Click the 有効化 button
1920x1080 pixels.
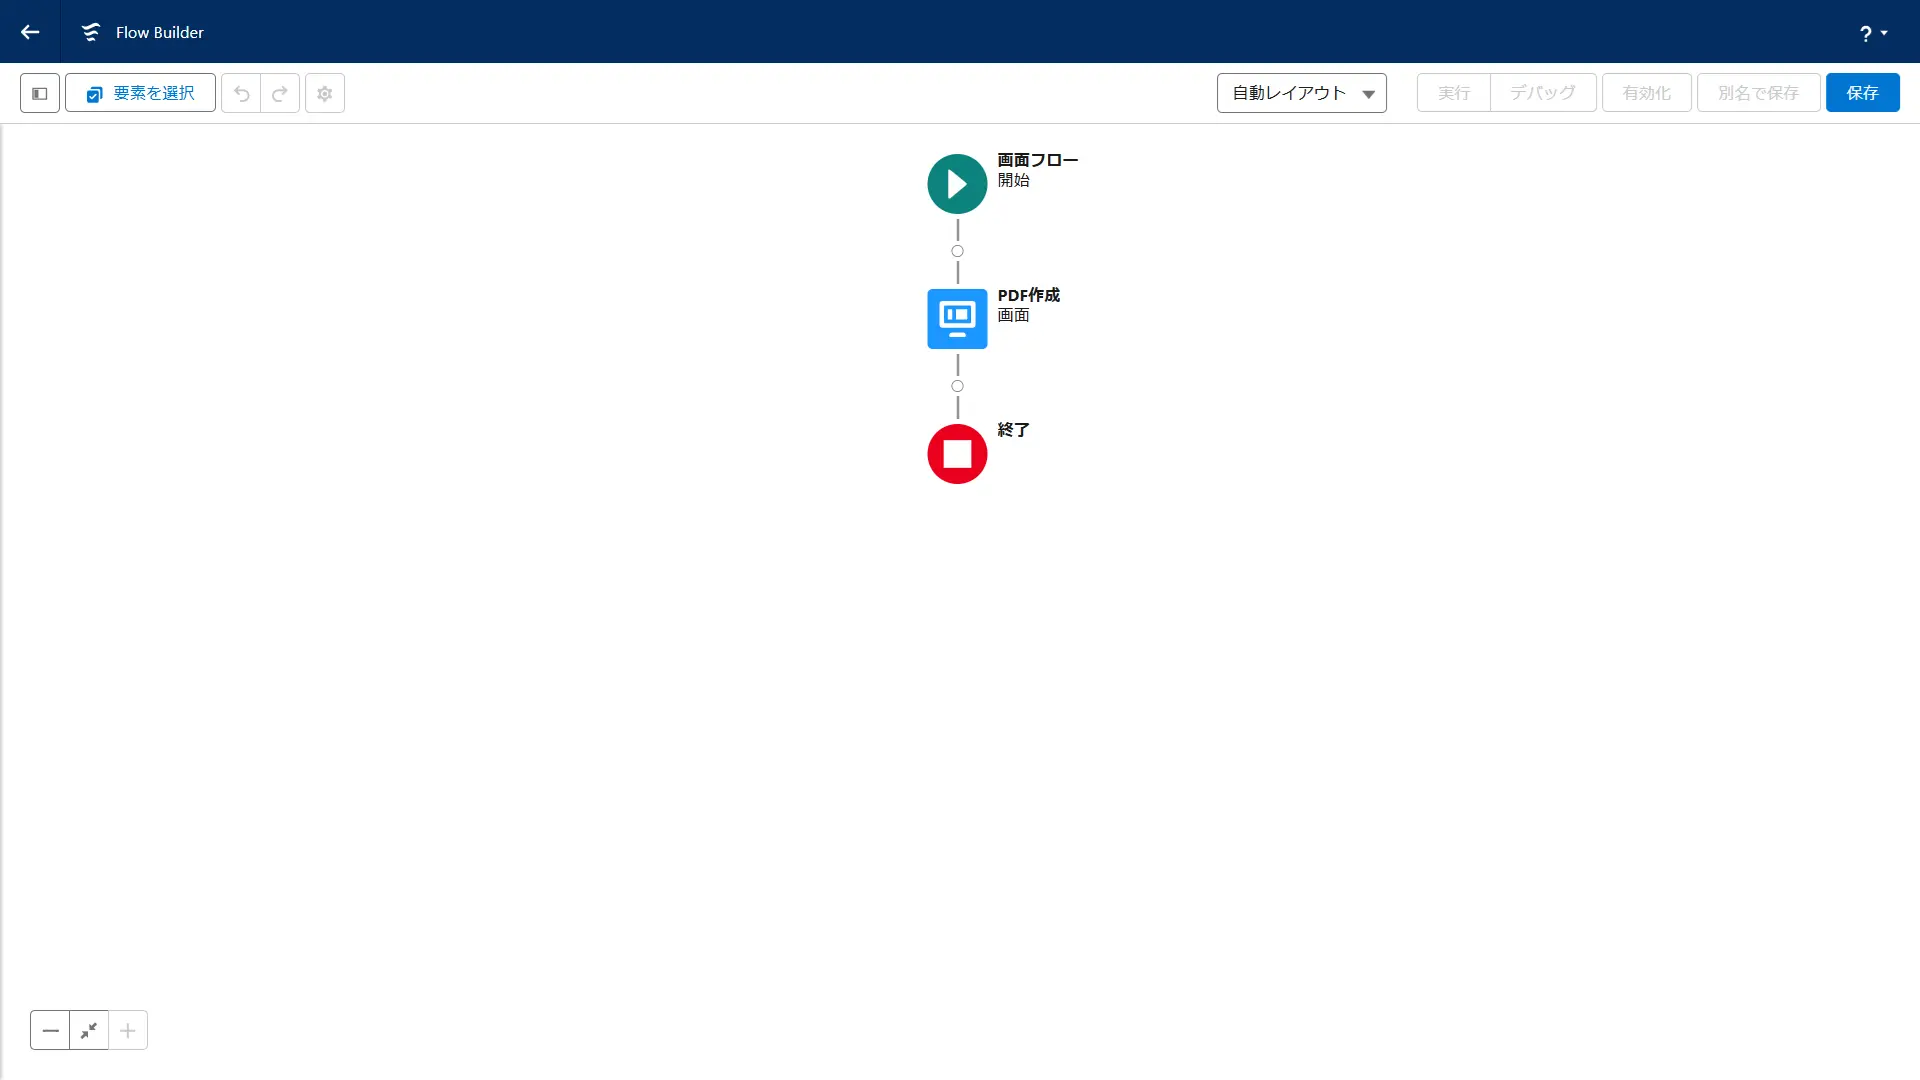click(x=1646, y=93)
